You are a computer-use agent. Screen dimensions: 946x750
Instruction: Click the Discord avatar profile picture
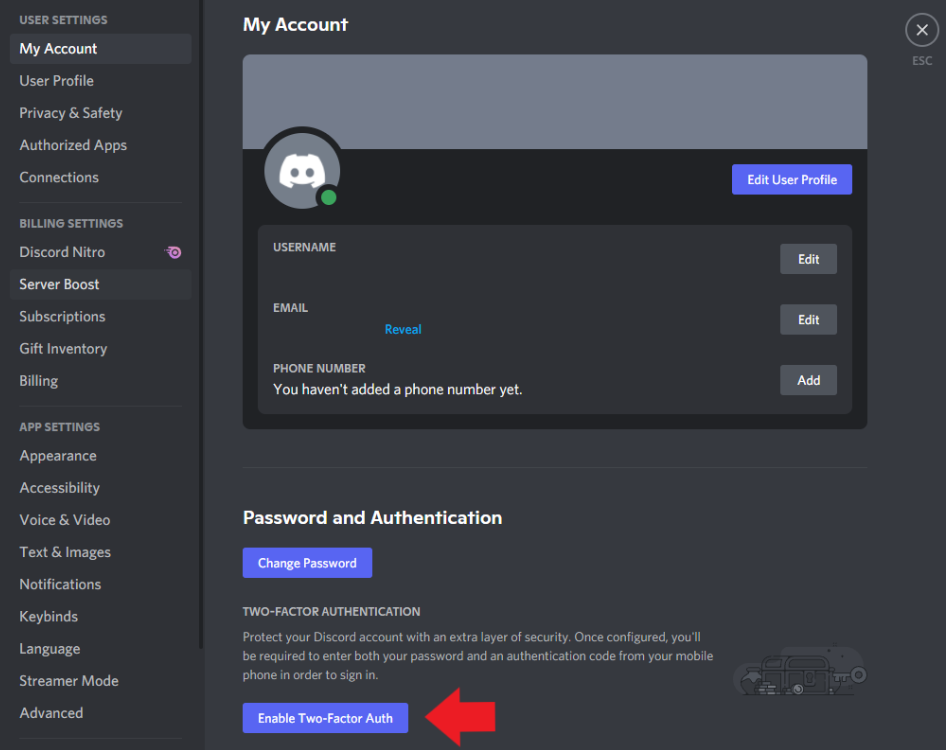[x=302, y=171]
